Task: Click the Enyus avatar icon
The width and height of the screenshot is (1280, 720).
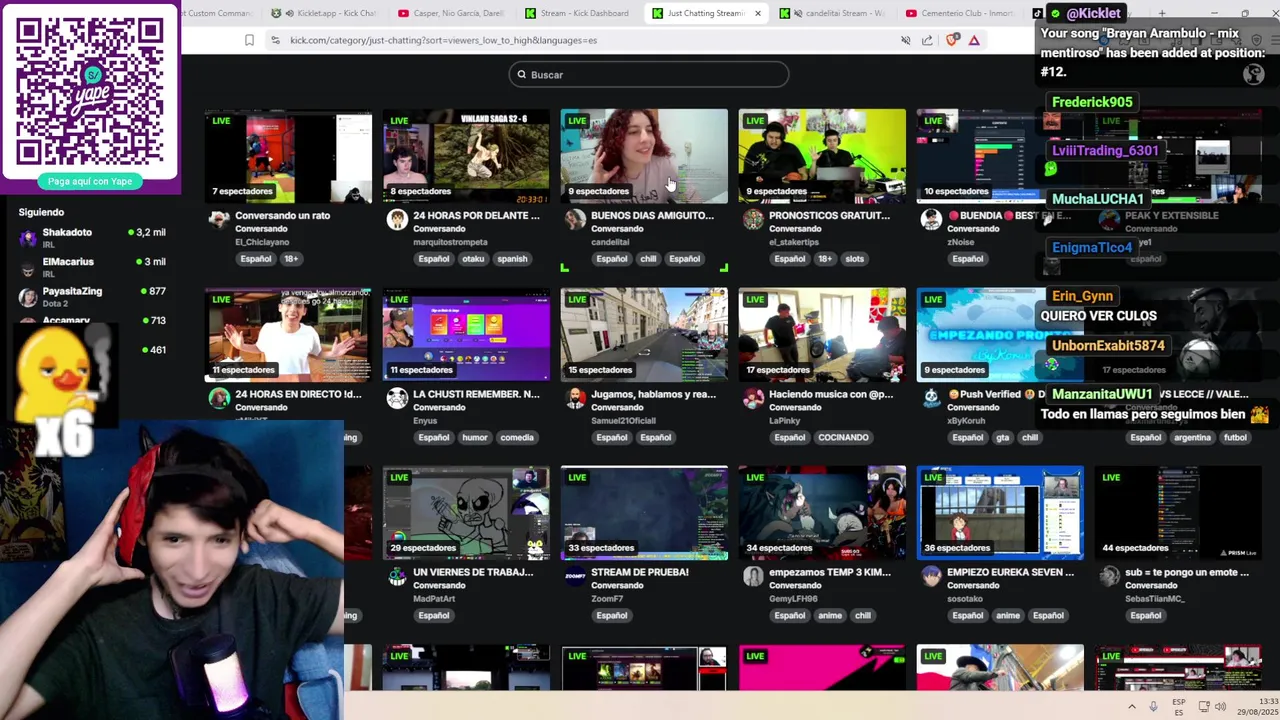Action: [x=397, y=398]
